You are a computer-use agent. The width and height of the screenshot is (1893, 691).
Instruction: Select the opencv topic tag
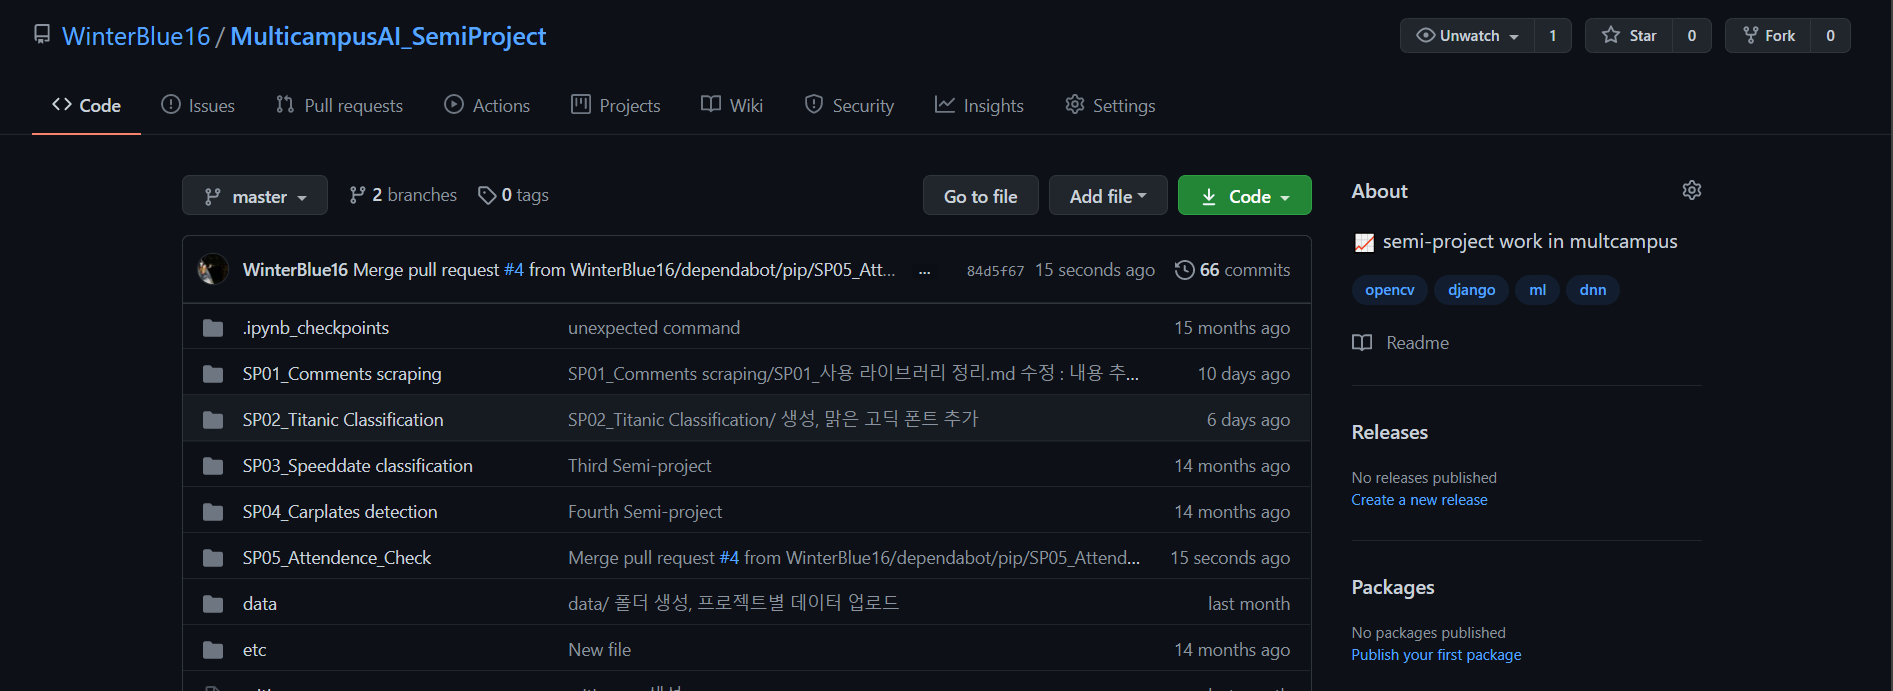(1390, 290)
